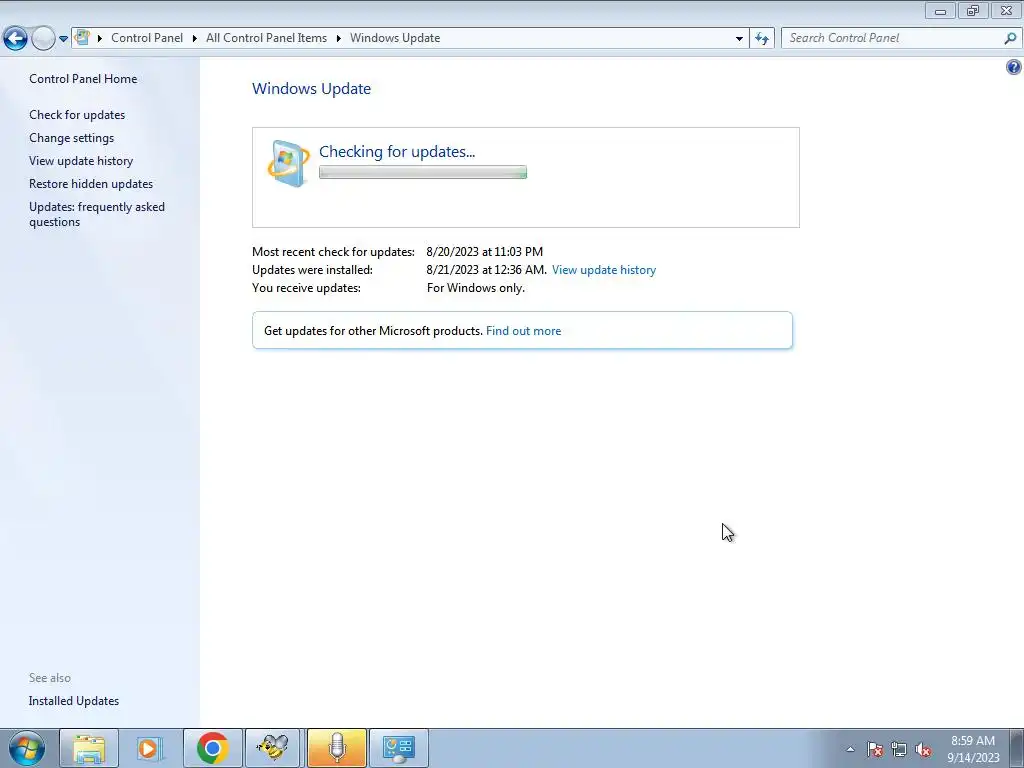Open the recent pages dropdown arrow
This screenshot has height=768, width=1024.
pos(63,39)
